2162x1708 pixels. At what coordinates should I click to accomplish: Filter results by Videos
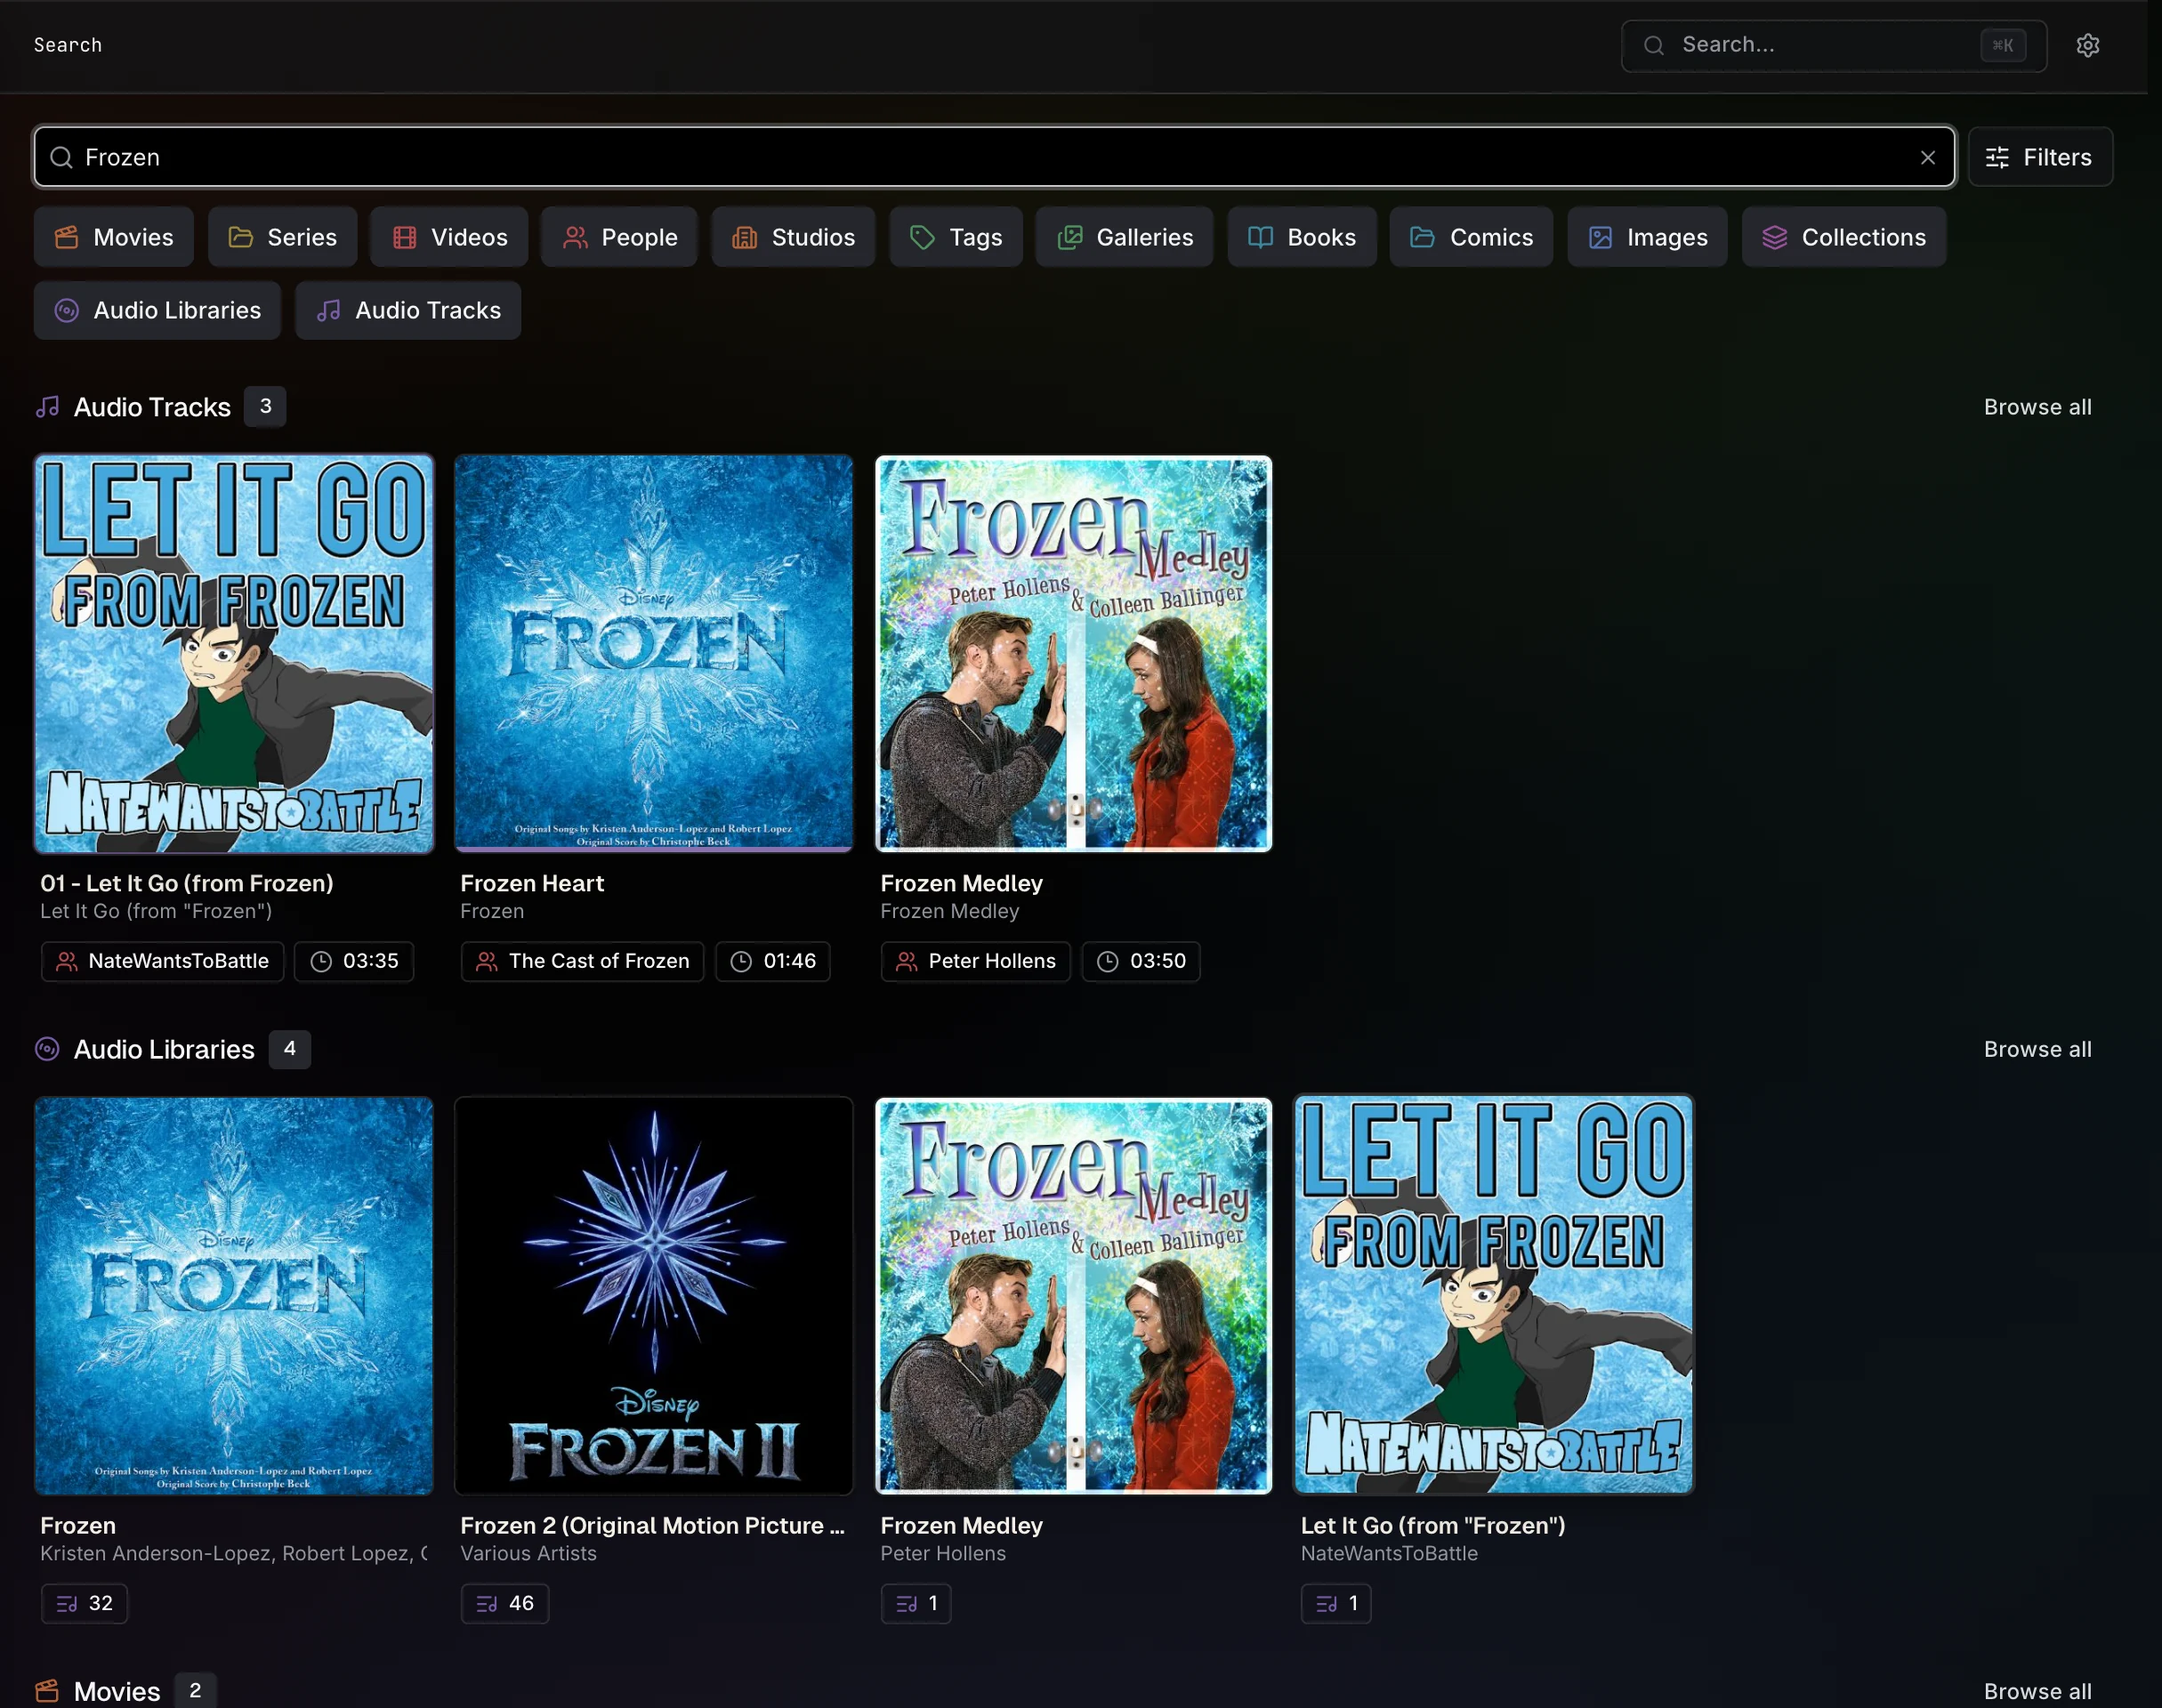point(449,237)
